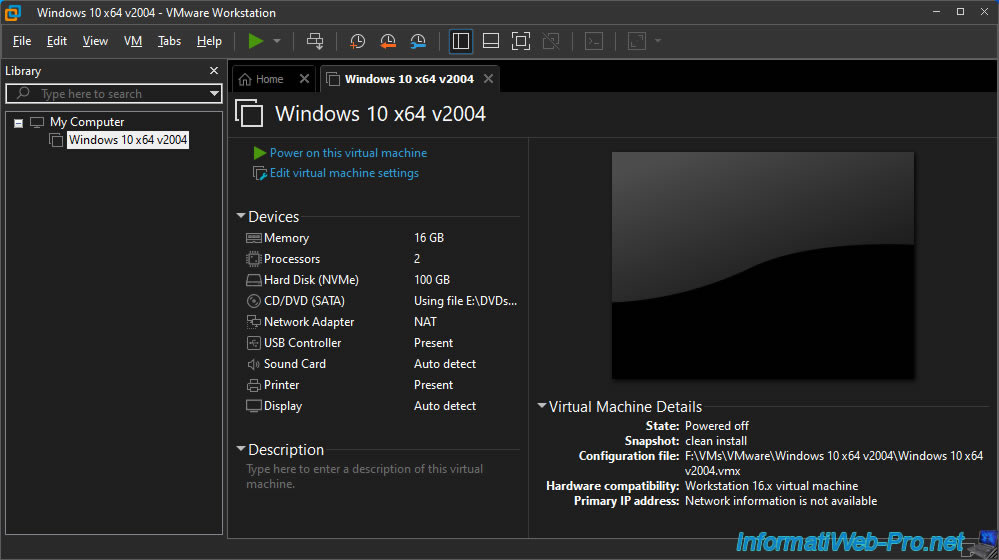999x560 pixels.
Task: Click the VMware Workstation title bar icon
Action: (x=13, y=12)
